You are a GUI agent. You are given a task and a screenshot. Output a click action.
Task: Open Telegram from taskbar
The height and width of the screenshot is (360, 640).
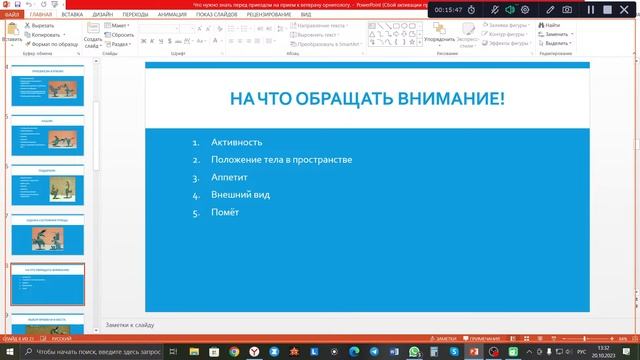374,351
